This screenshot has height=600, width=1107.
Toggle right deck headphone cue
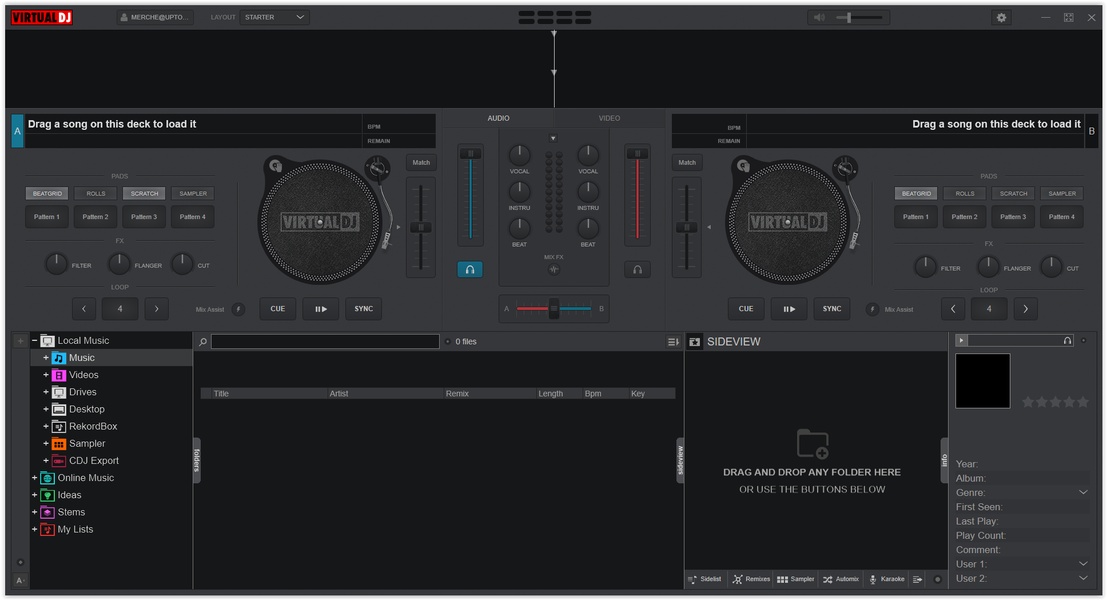637,270
